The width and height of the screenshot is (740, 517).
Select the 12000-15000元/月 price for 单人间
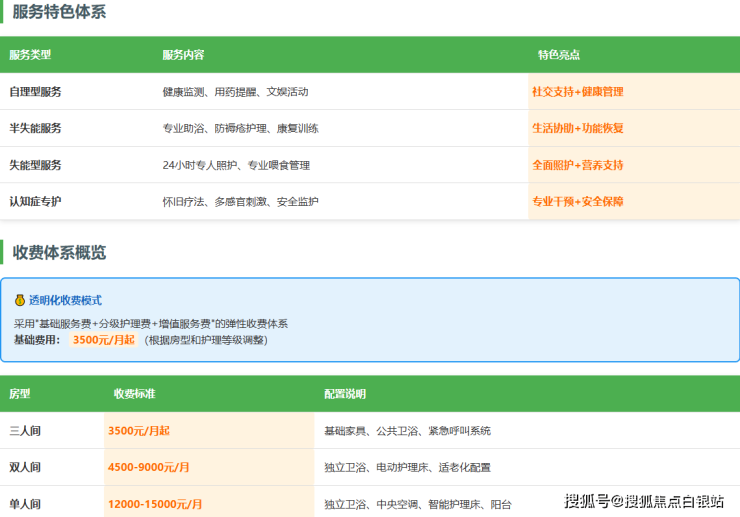pos(155,504)
